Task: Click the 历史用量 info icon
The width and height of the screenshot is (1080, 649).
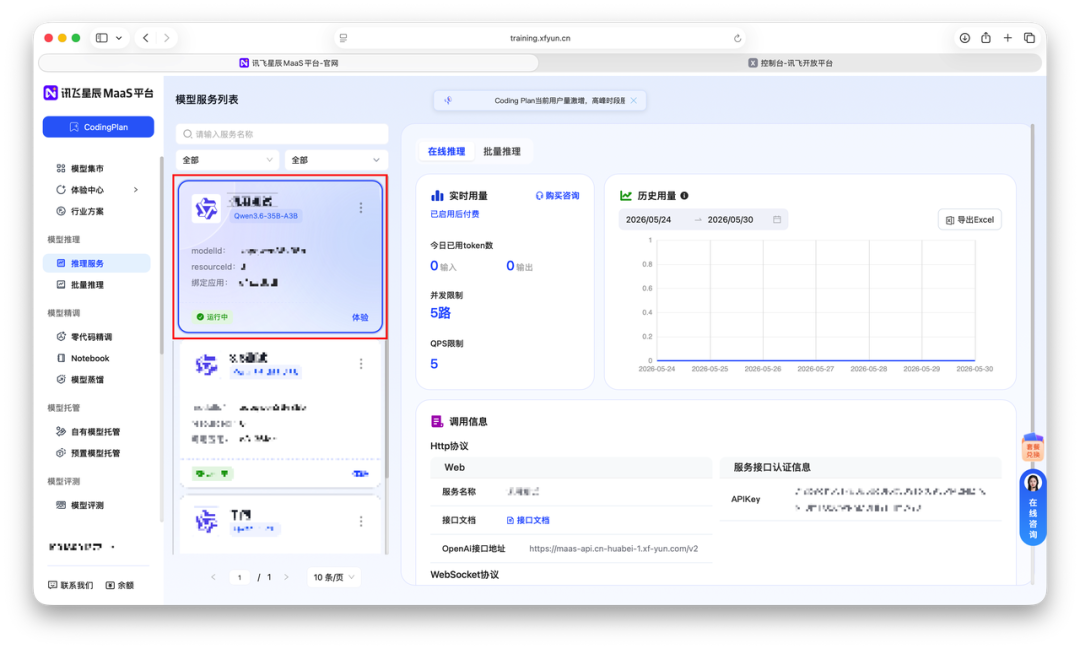Action: click(684, 196)
